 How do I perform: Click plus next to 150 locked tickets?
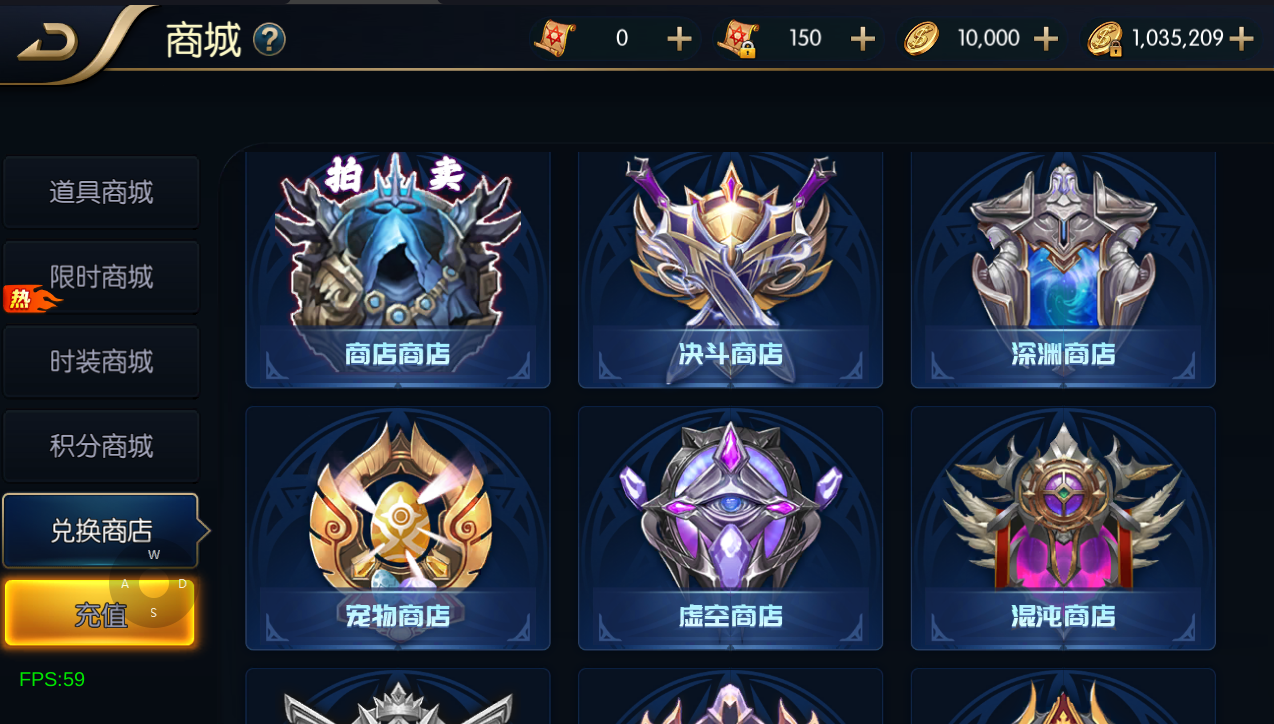[862, 39]
